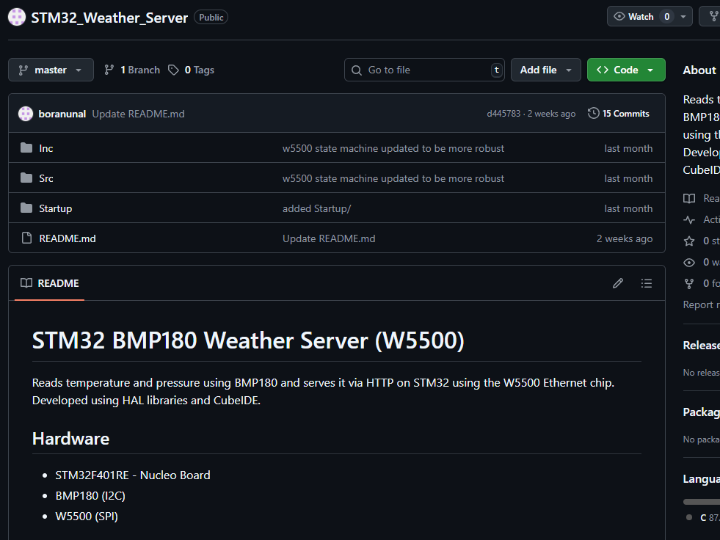
Task: Click the Public badge label
Action: (211, 17)
